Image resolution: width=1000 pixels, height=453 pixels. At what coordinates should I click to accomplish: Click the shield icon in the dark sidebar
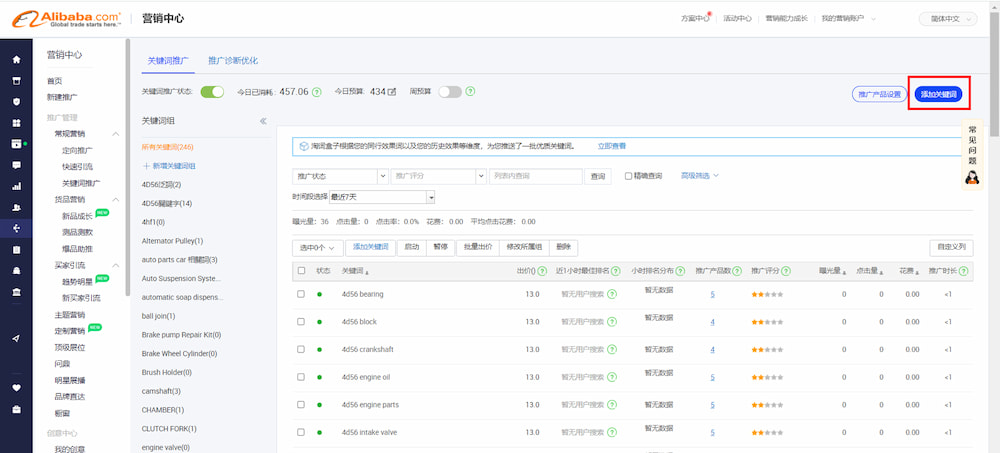17,101
